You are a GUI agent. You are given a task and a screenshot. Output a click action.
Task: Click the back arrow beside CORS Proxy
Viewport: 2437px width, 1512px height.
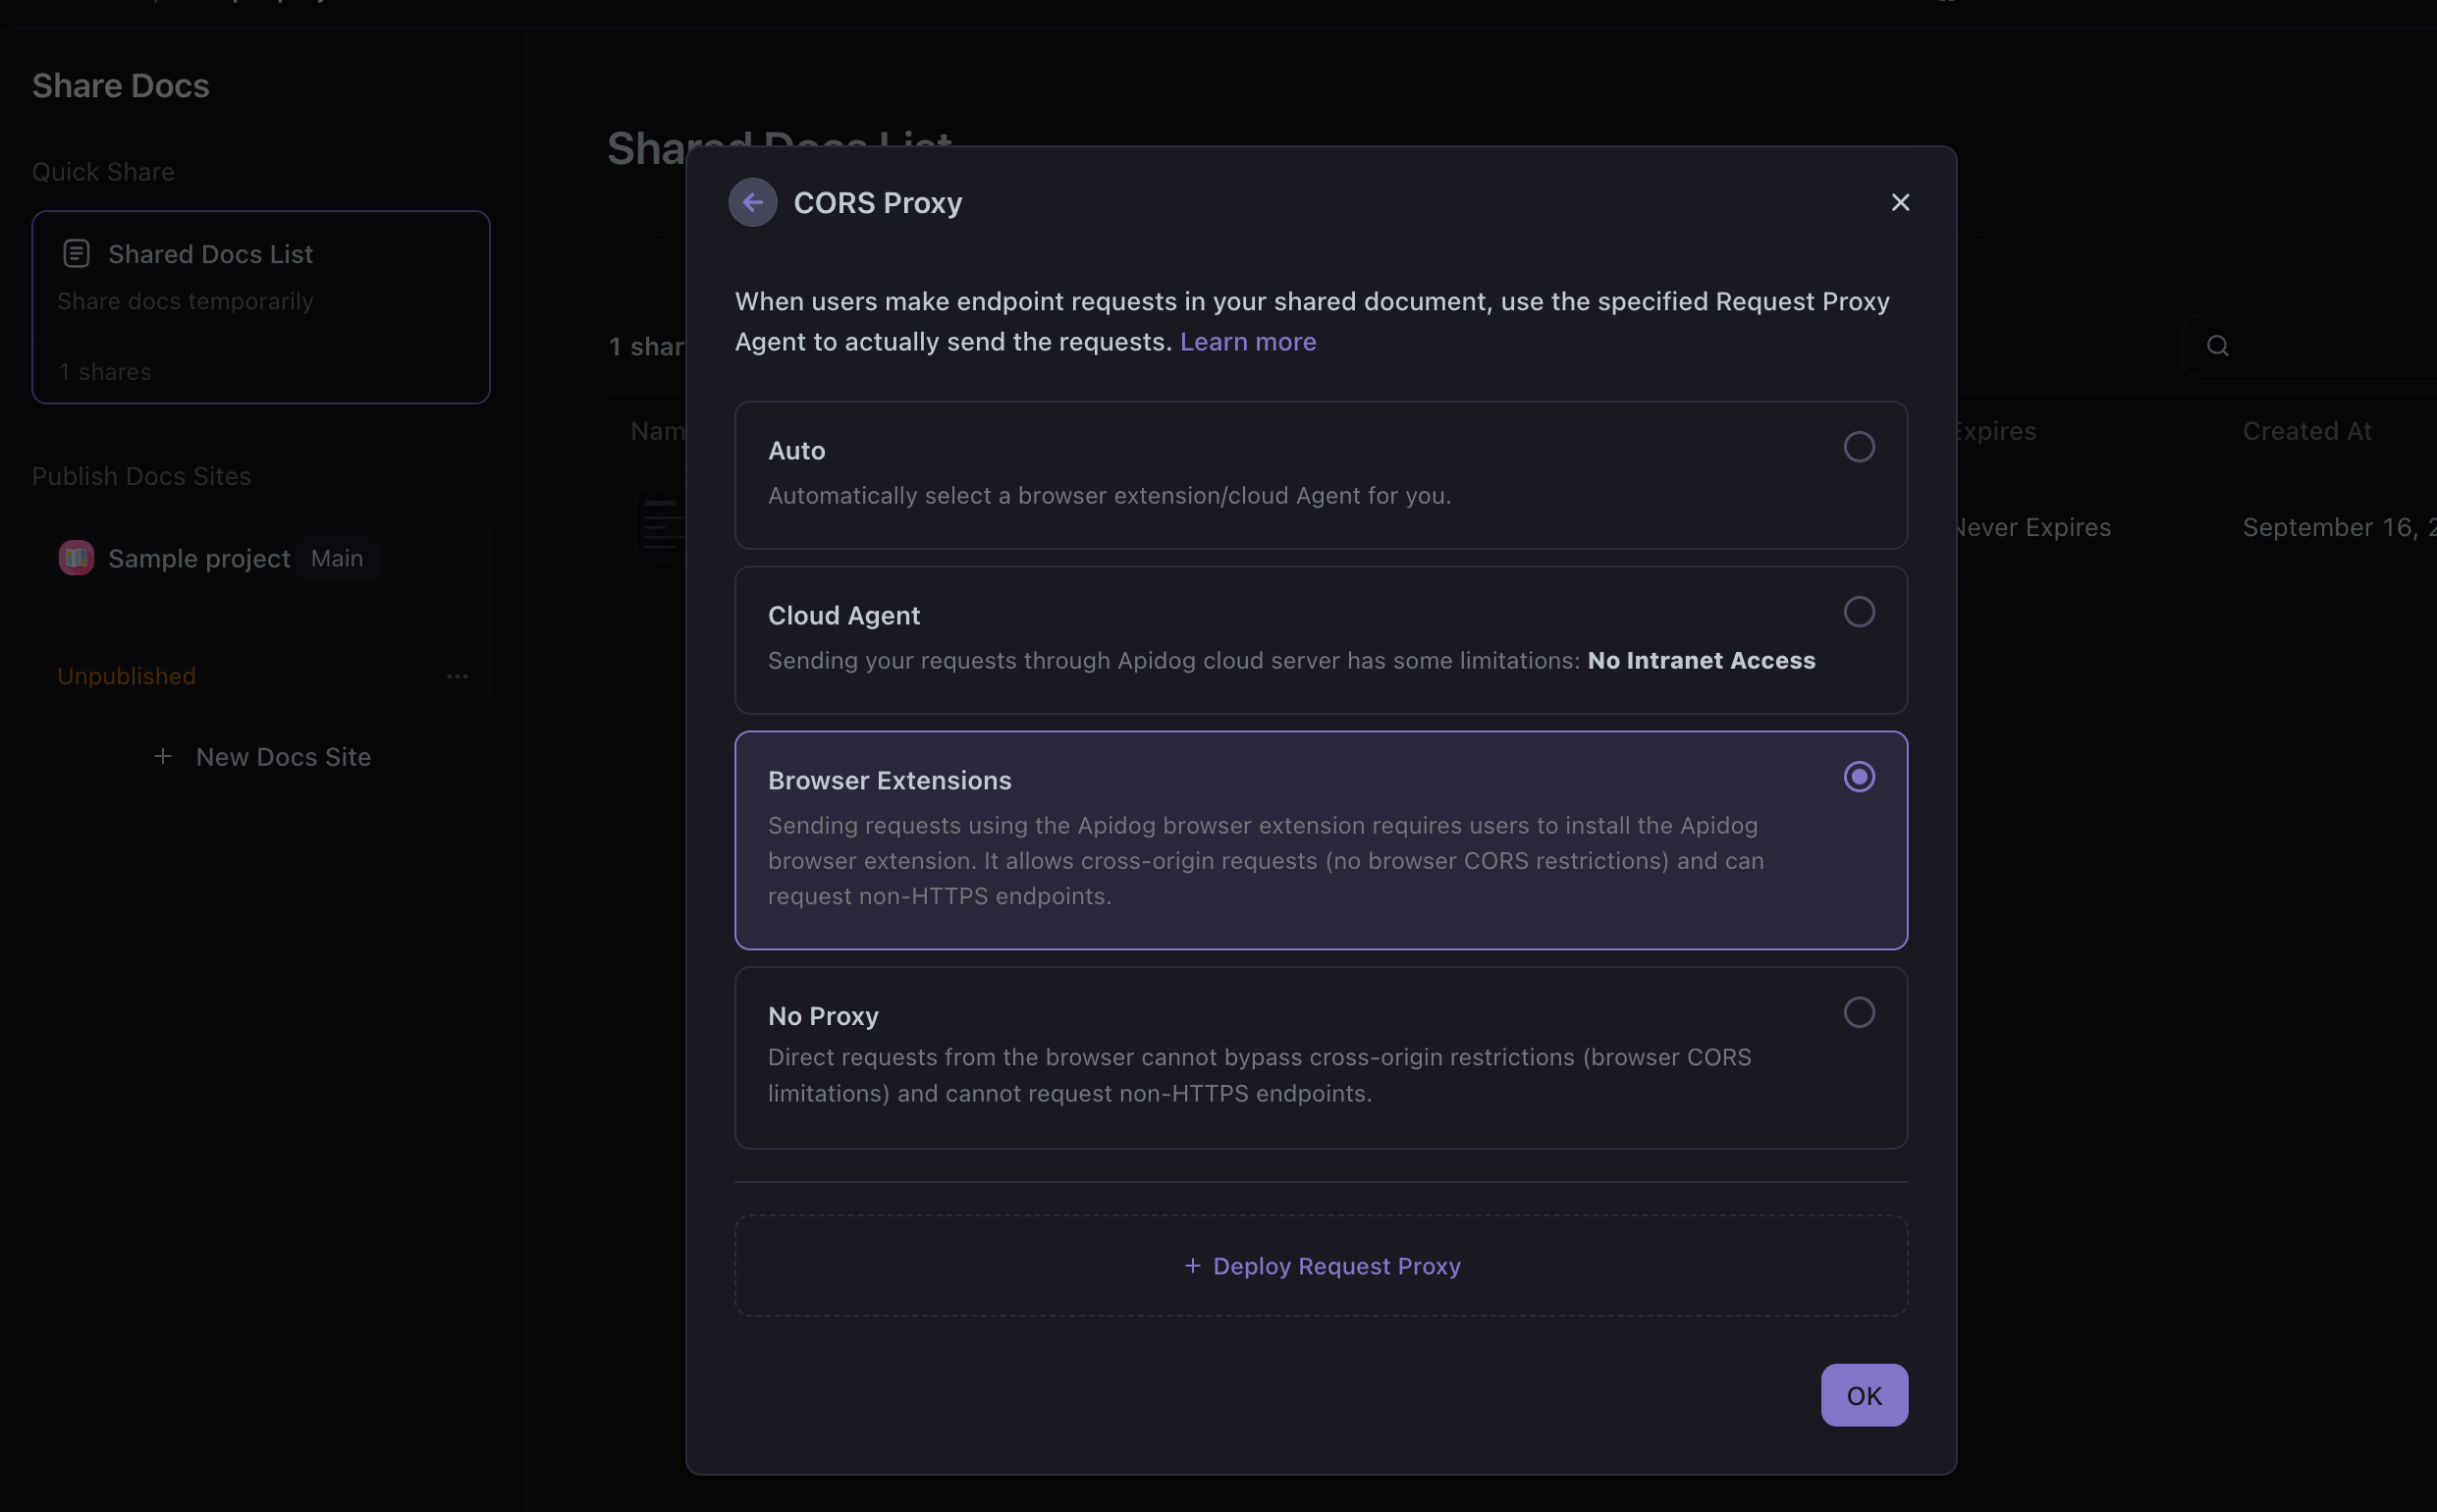pyautogui.click(x=752, y=203)
